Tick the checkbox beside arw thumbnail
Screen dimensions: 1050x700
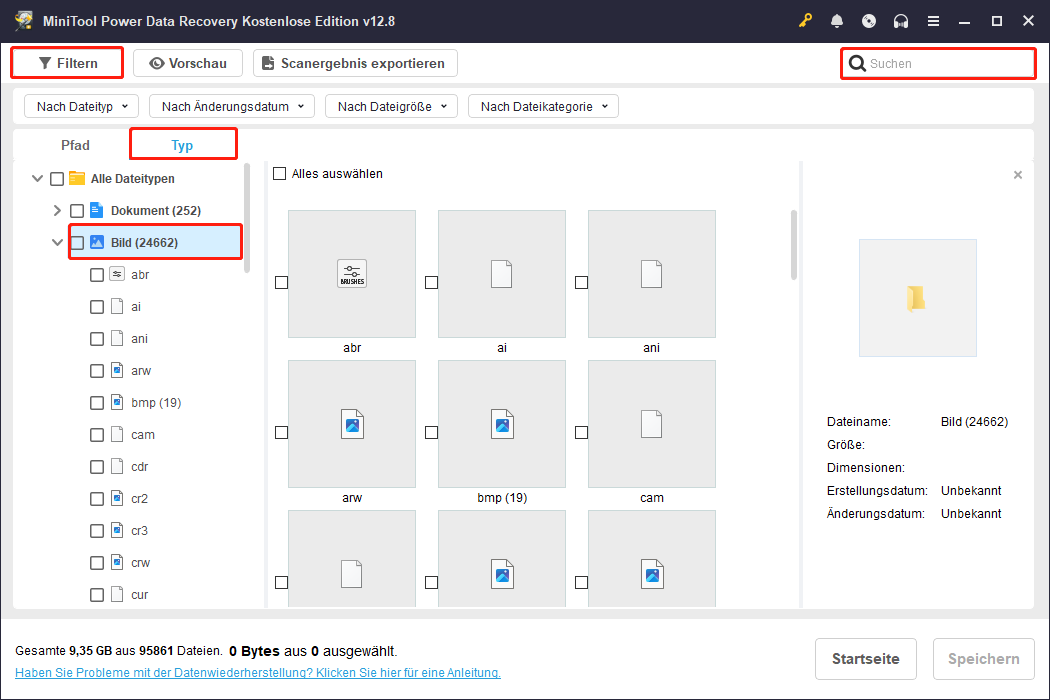point(282,432)
